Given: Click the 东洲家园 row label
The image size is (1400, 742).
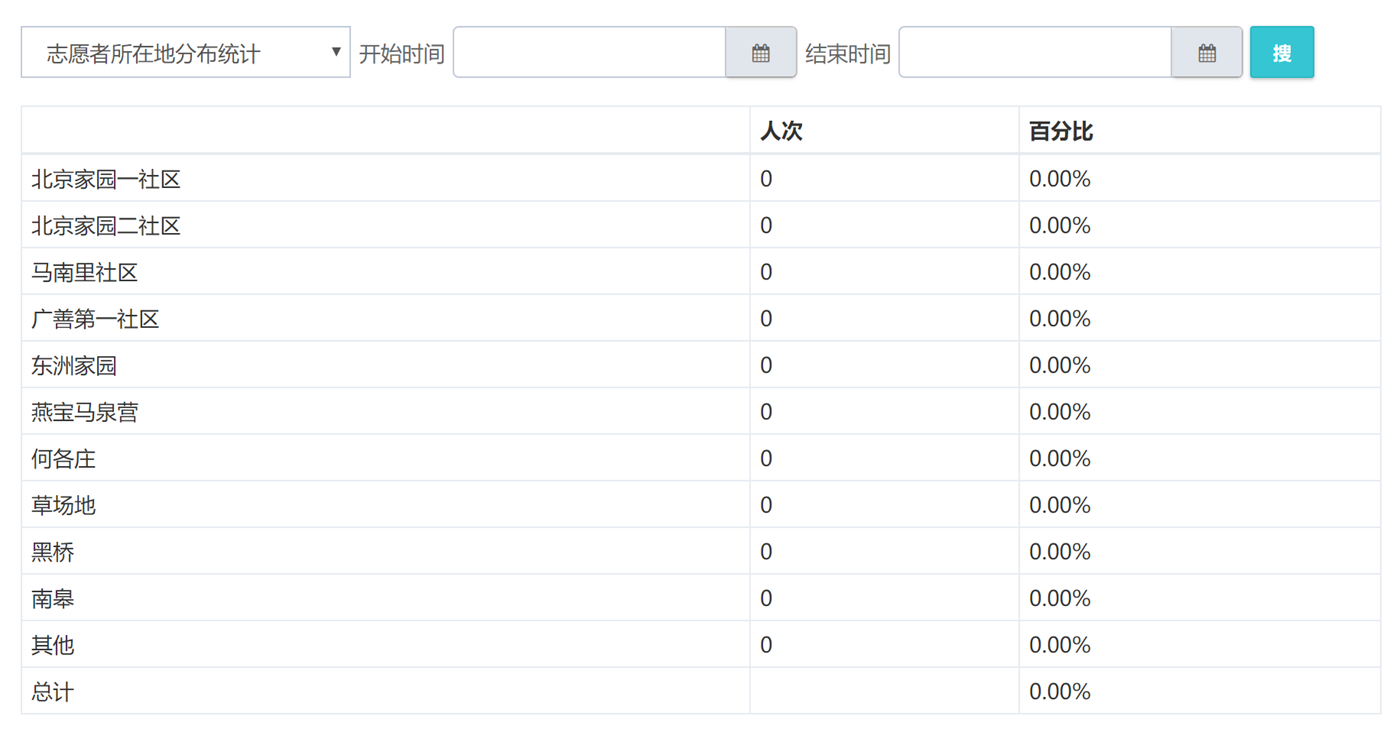Looking at the screenshot, I should [74, 366].
